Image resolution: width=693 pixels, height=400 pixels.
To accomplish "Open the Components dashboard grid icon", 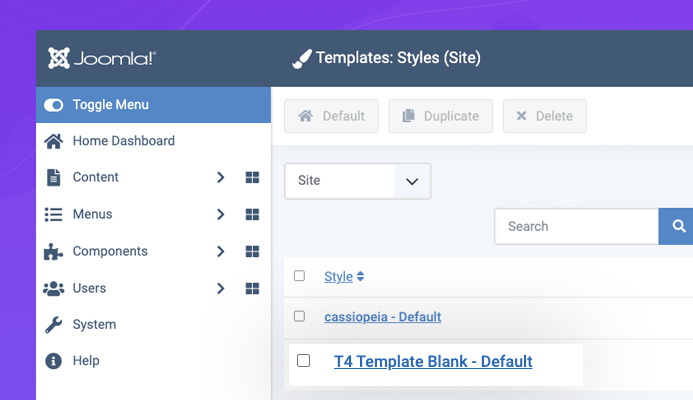I will [x=252, y=251].
